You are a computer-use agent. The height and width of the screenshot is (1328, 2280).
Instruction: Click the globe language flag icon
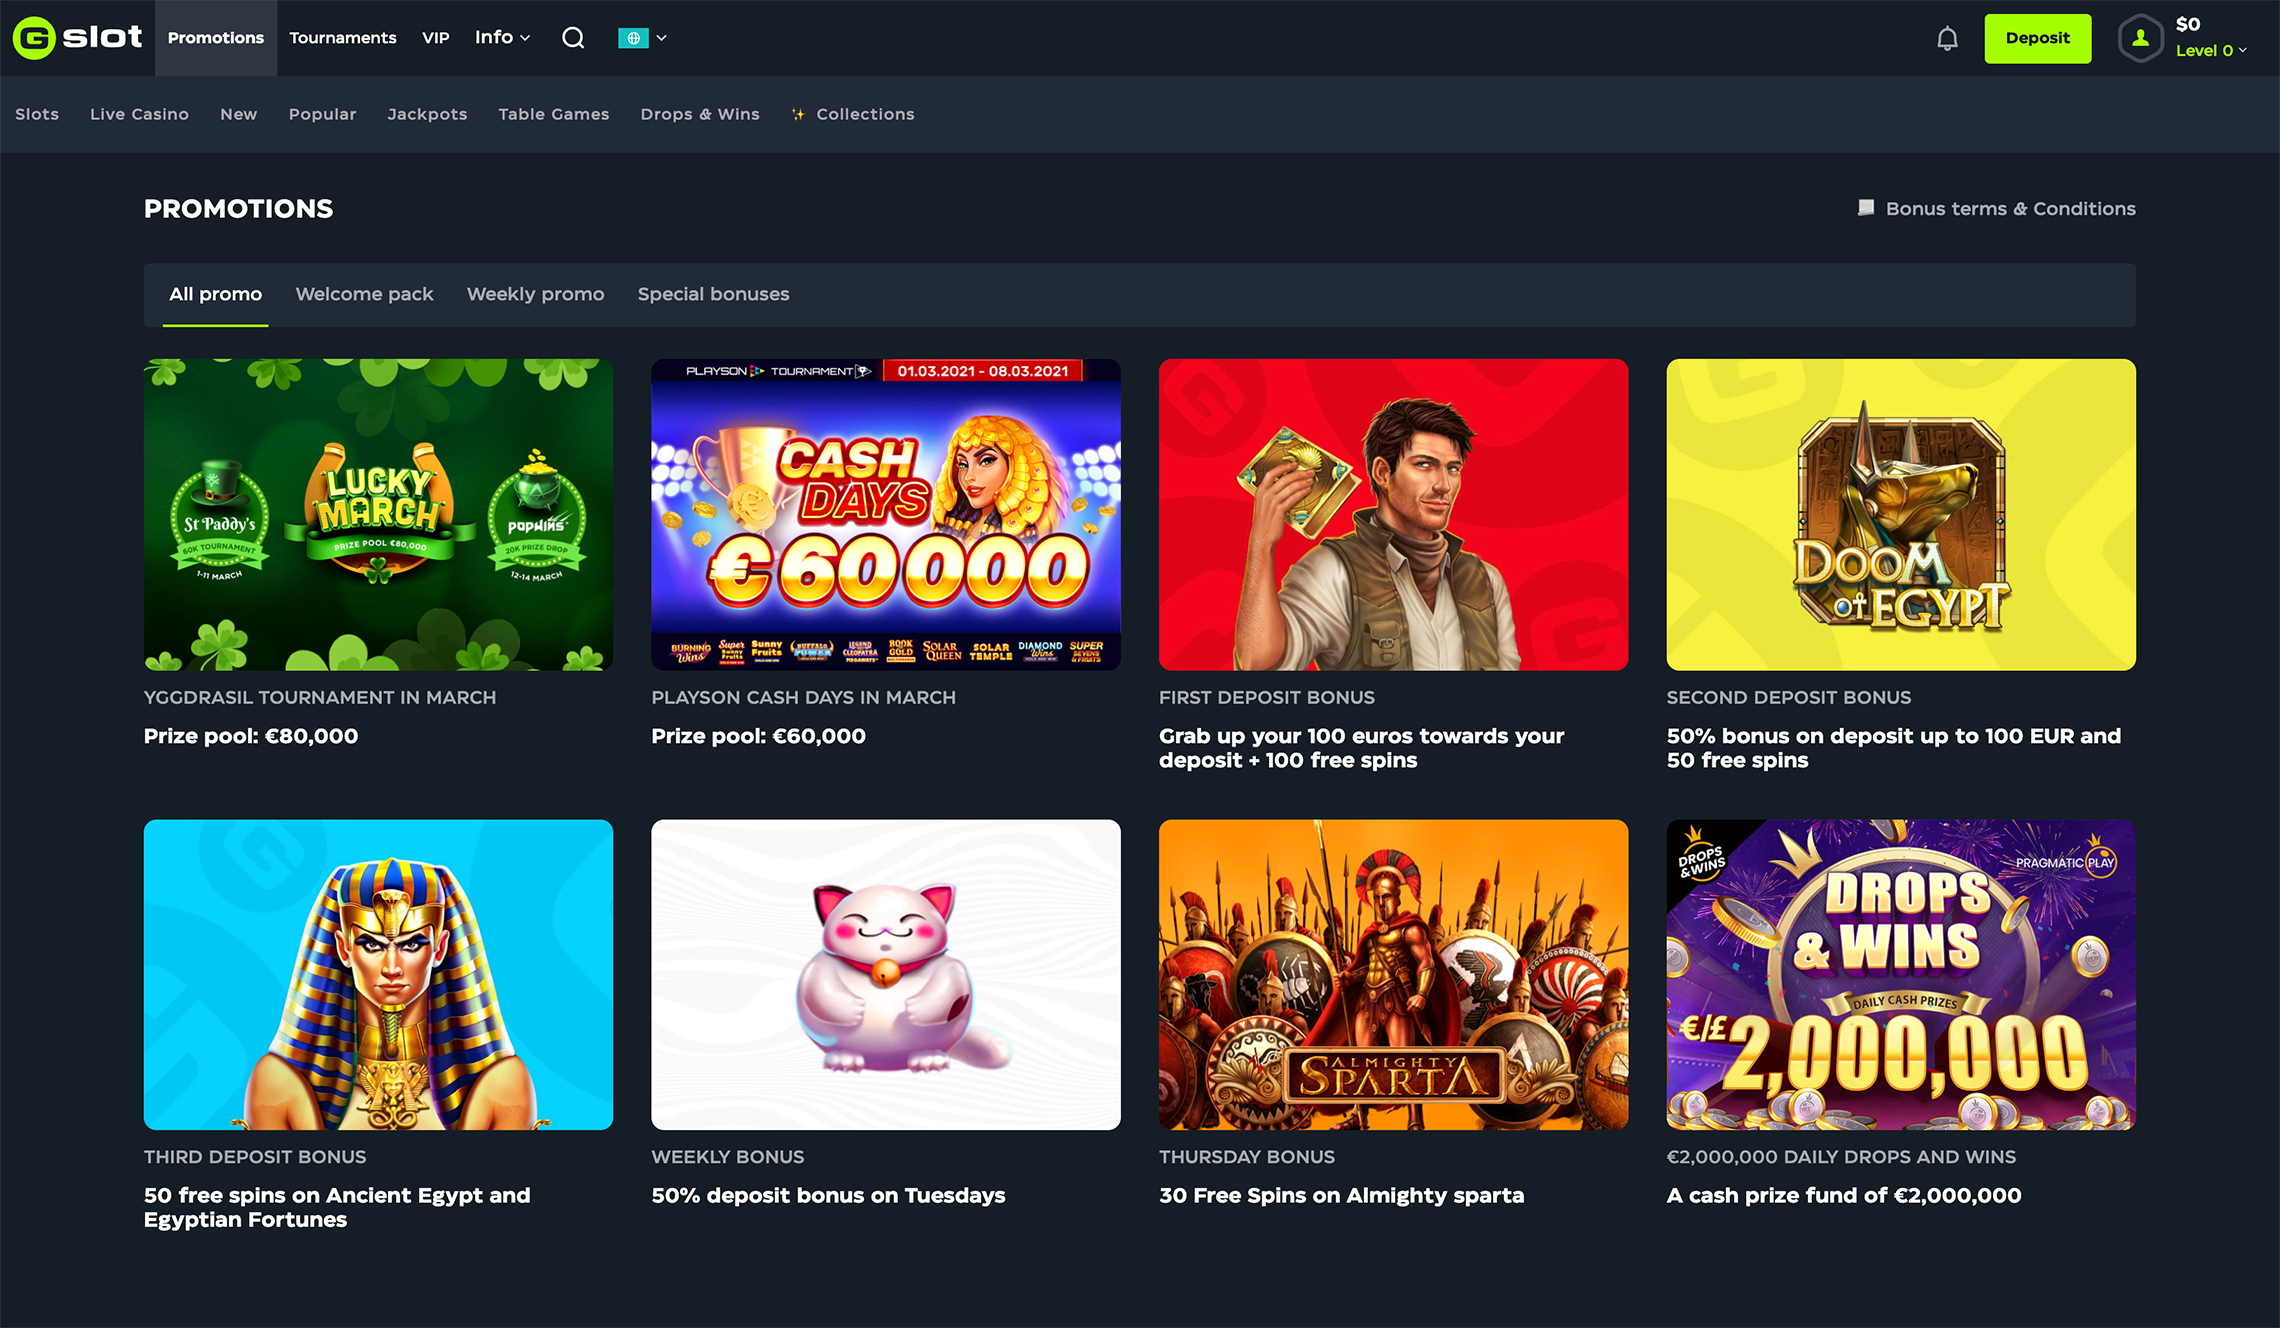click(633, 38)
